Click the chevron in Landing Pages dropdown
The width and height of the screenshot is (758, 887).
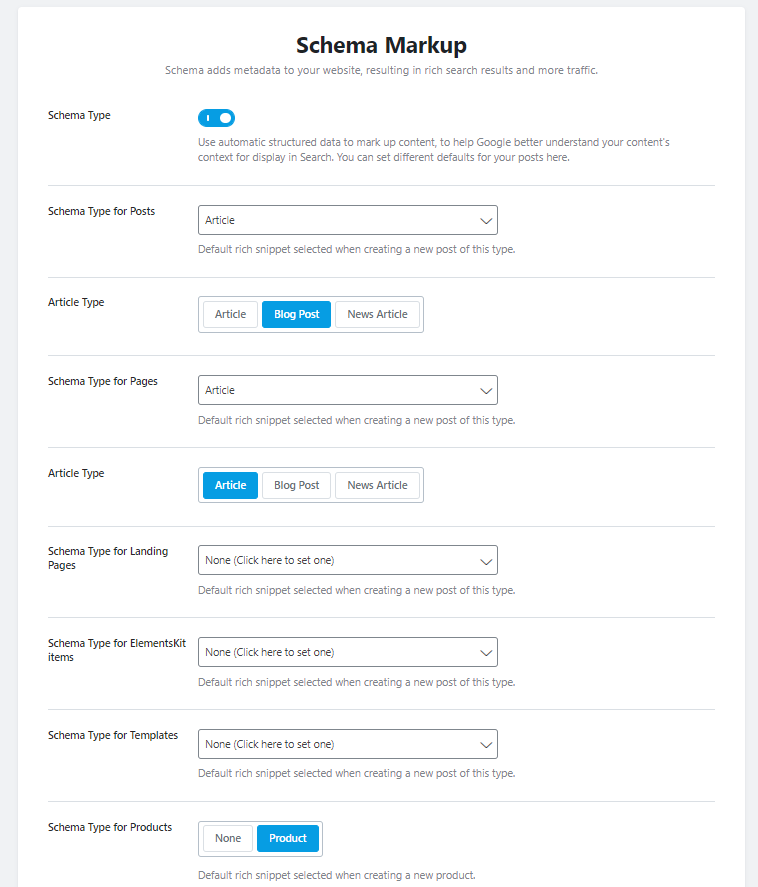pos(486,560)
